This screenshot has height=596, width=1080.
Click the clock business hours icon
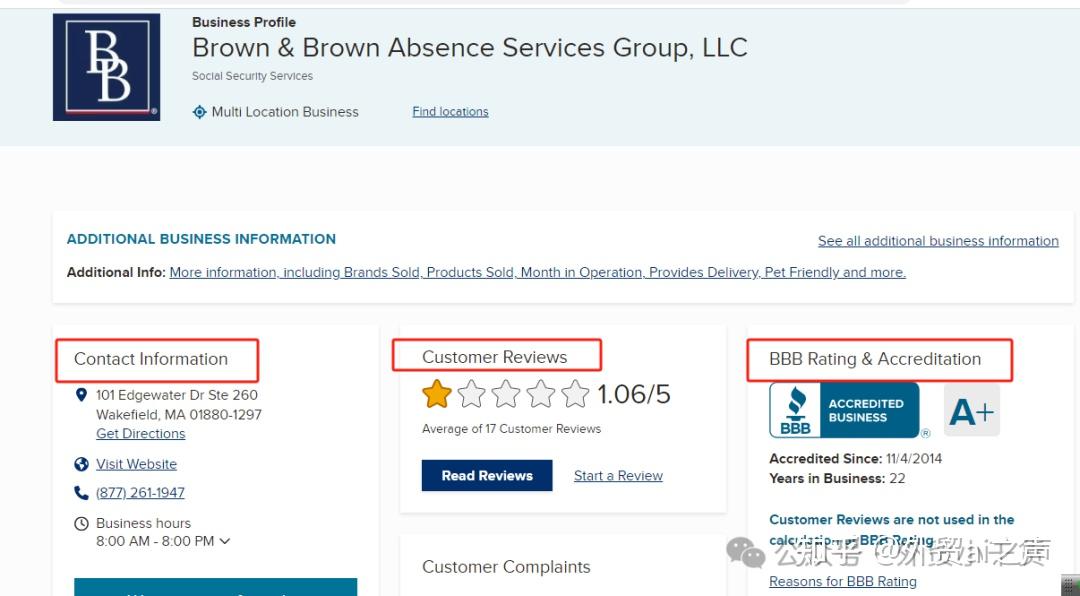click(82, 523)
